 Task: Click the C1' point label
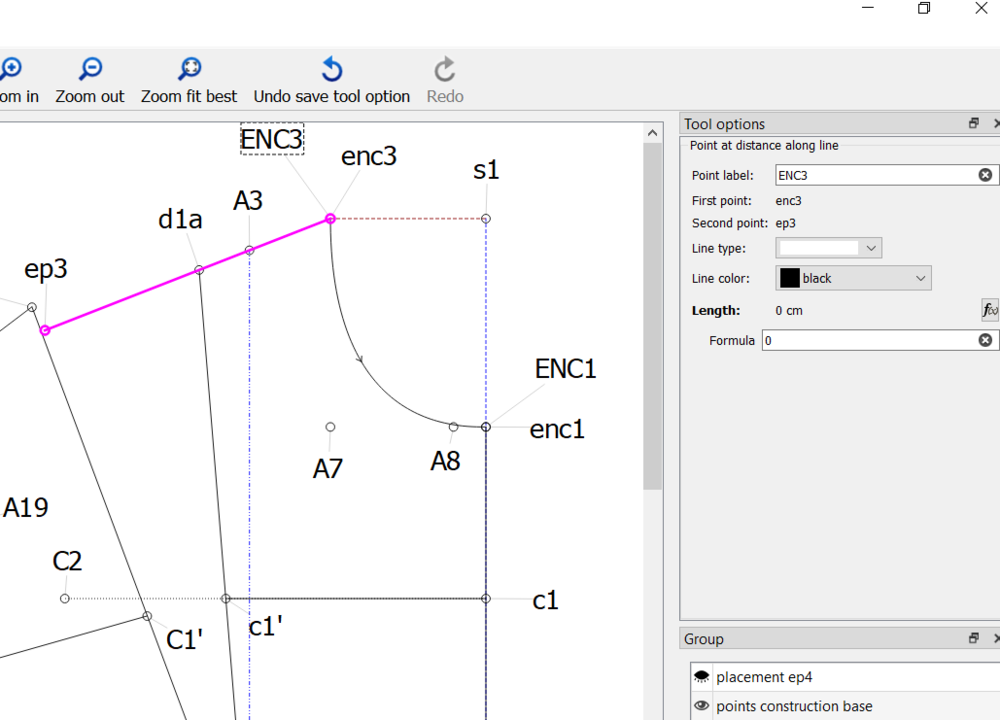184,639
